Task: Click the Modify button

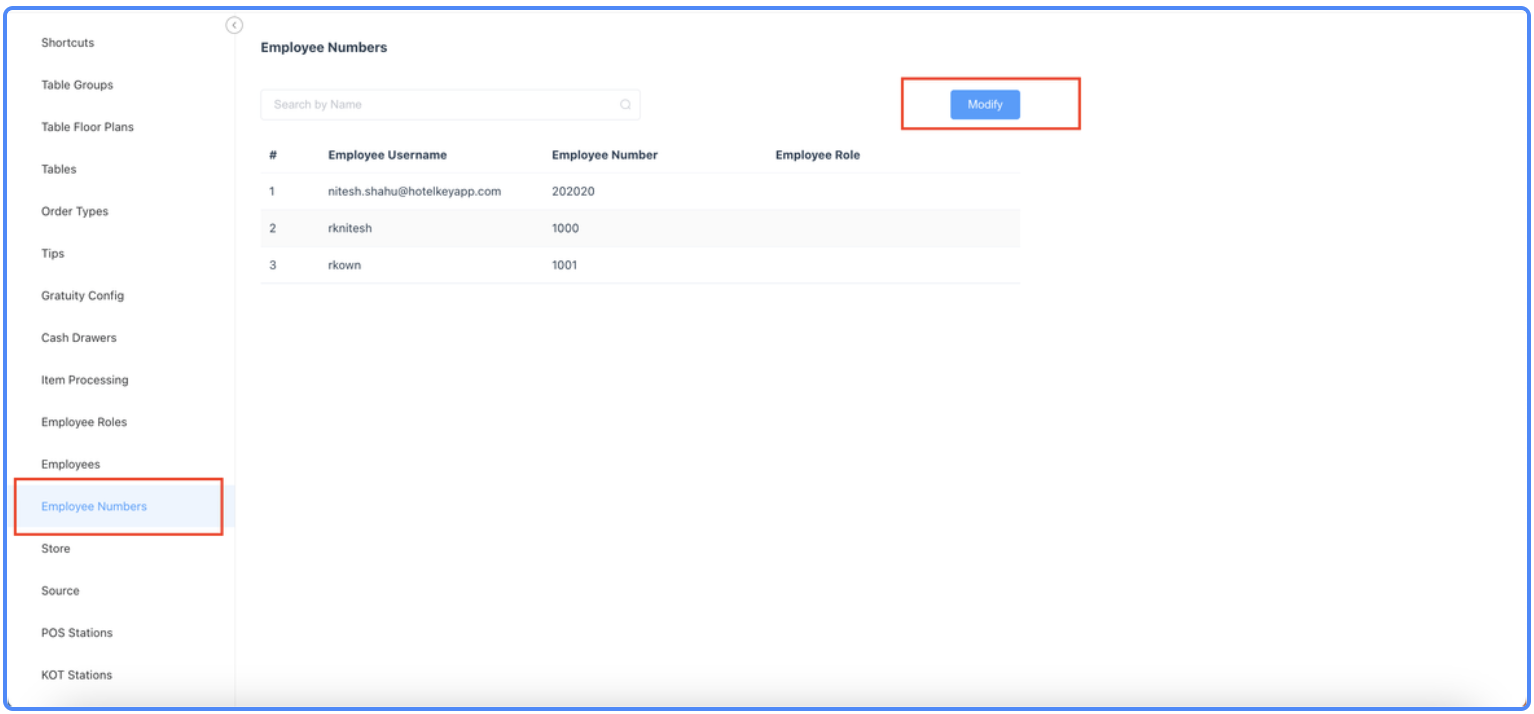Action: [x=984, y=105]
